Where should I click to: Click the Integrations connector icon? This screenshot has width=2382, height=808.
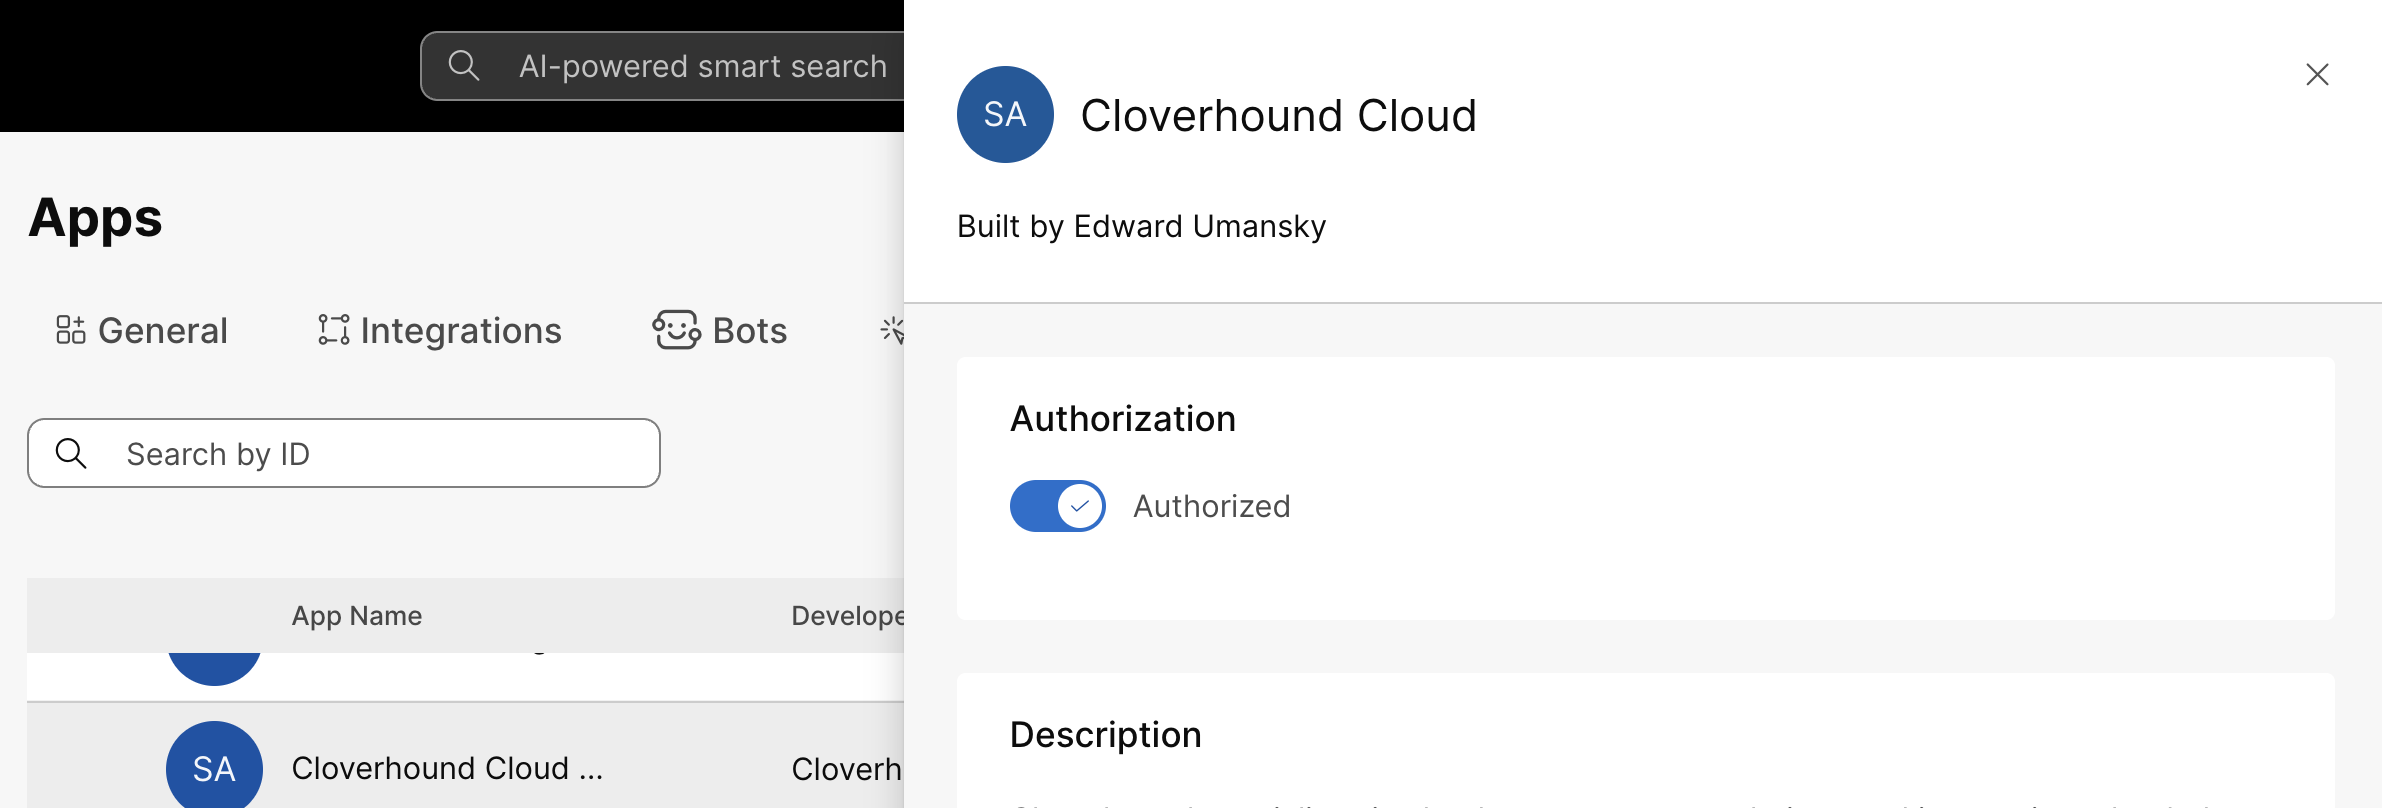tap(331, 330)
